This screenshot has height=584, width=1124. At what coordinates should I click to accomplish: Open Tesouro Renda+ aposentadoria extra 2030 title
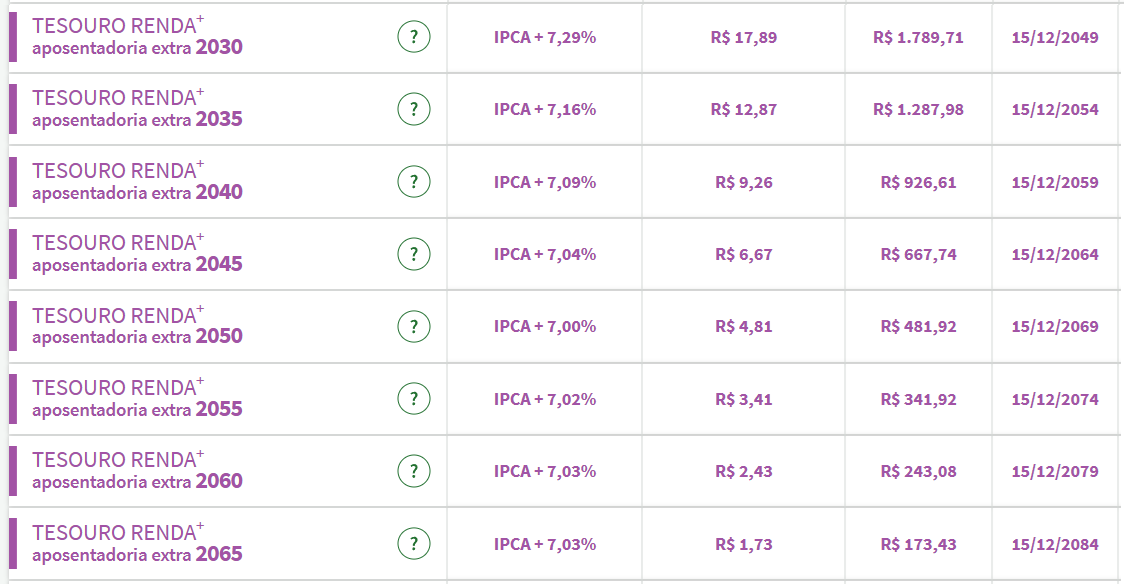pyautogui.click(x=137, y=37)
